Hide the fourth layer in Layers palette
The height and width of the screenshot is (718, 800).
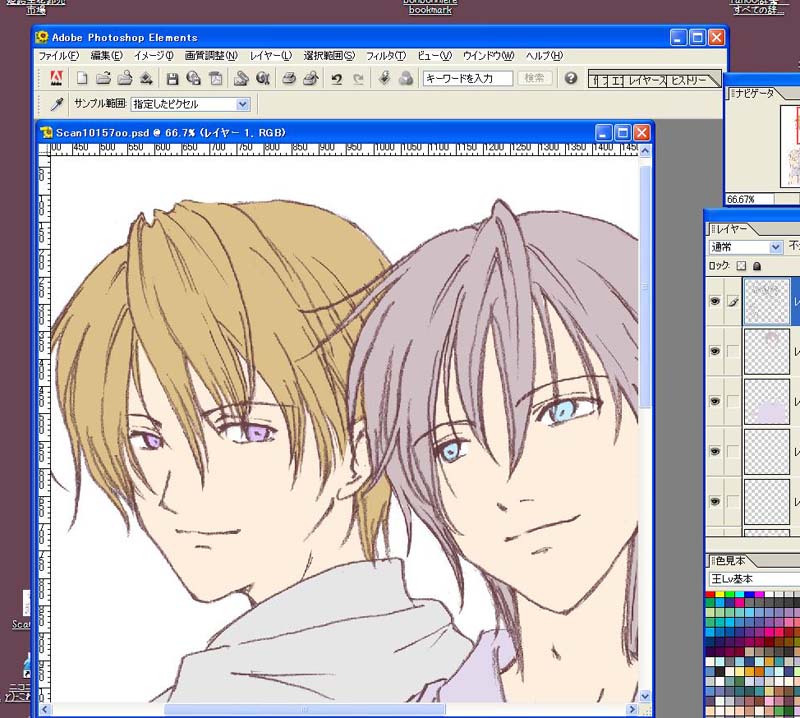click(715, 451)
